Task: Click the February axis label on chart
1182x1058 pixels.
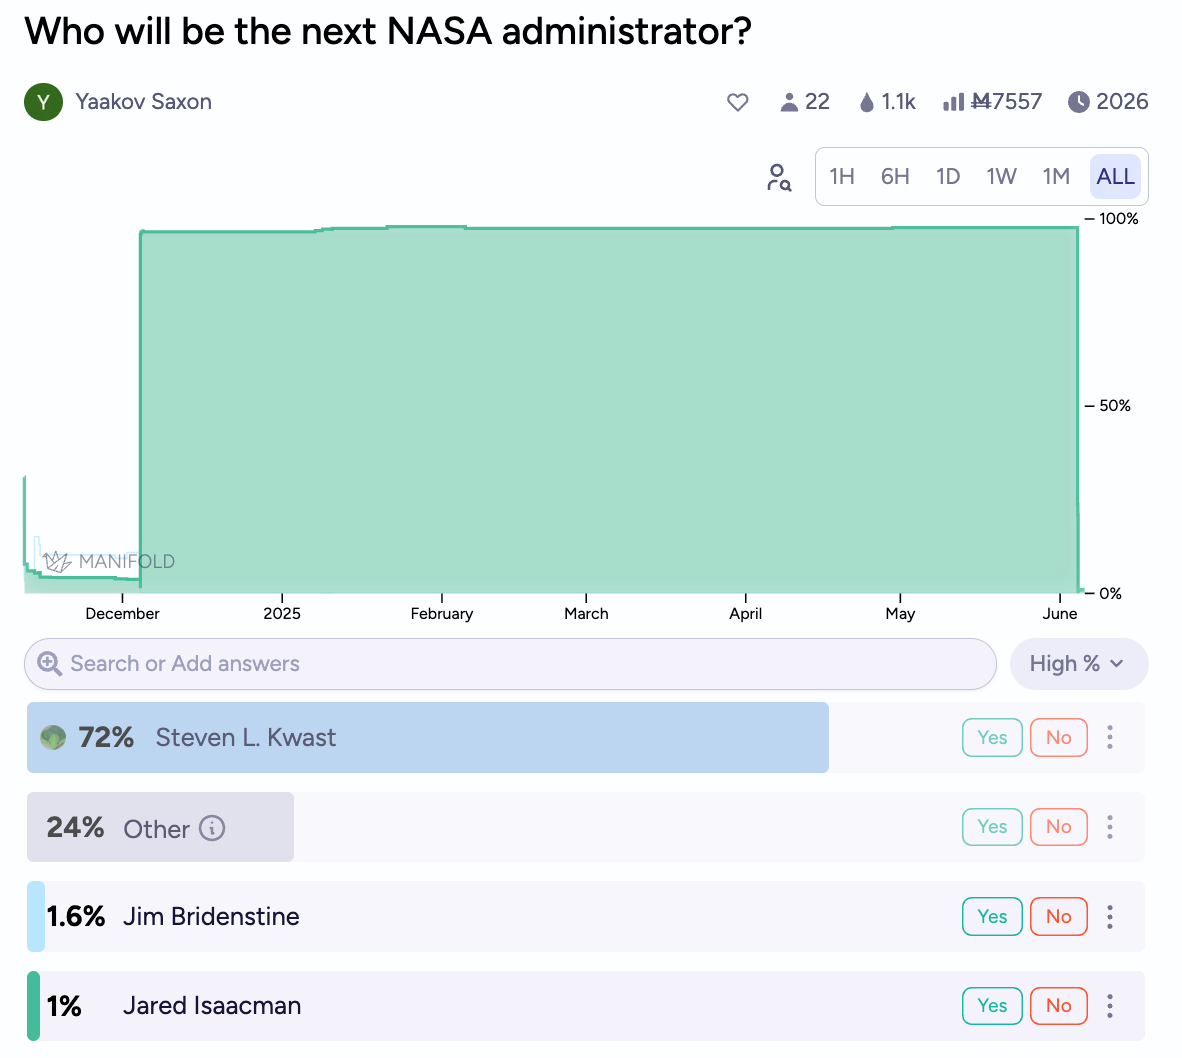Action: click(x=442, y=613)
